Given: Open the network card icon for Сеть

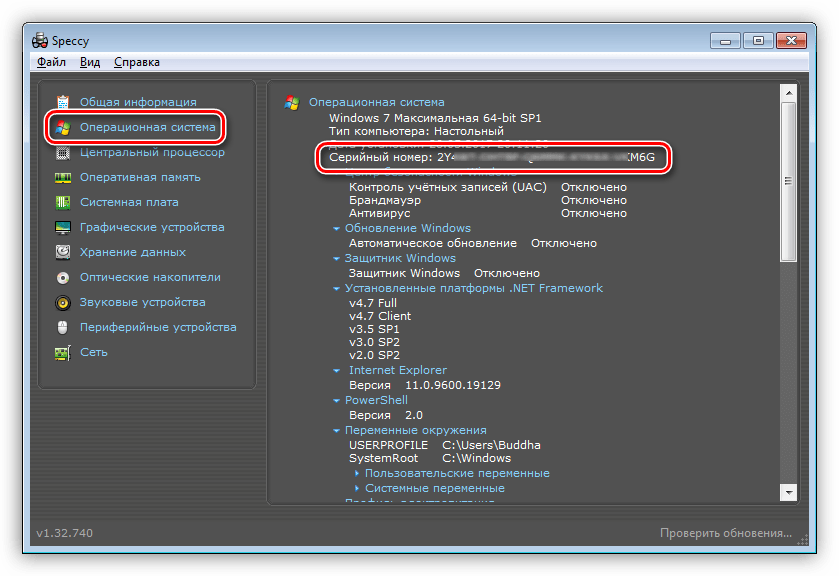Looking at the screenshot, I should (63, 352).
